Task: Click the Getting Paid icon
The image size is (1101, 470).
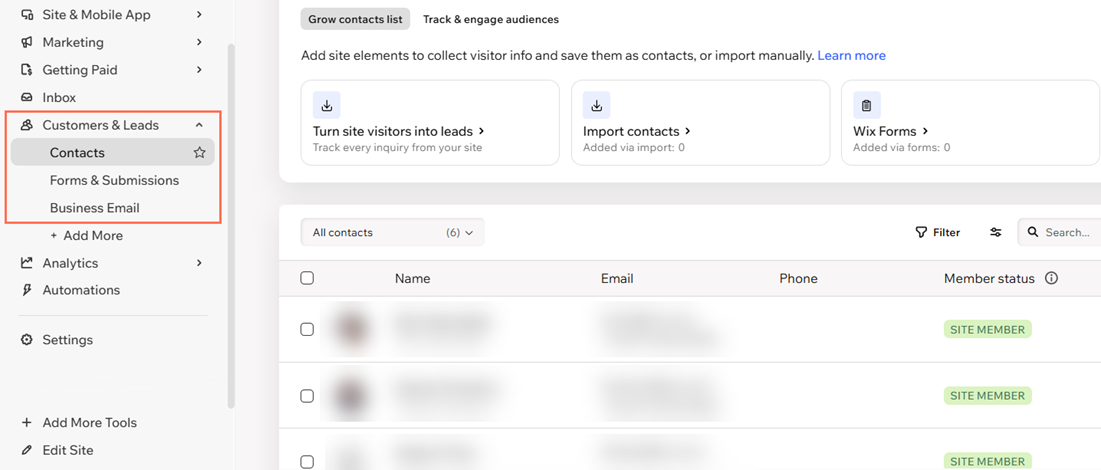Action: pos(27,70)
